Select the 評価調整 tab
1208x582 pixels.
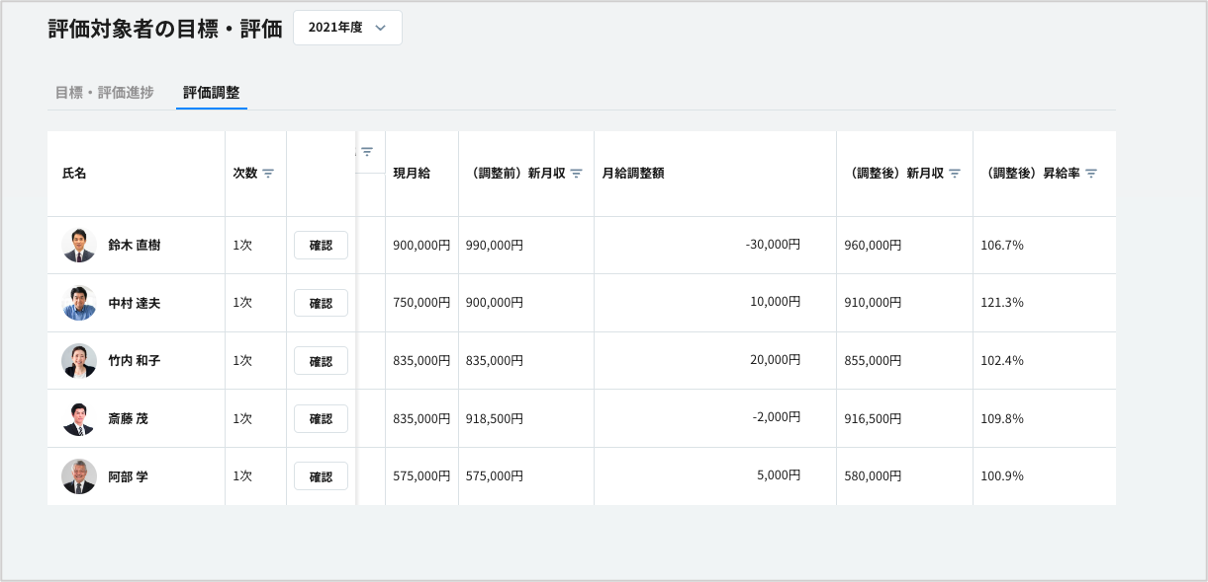[x=211, y=92]
